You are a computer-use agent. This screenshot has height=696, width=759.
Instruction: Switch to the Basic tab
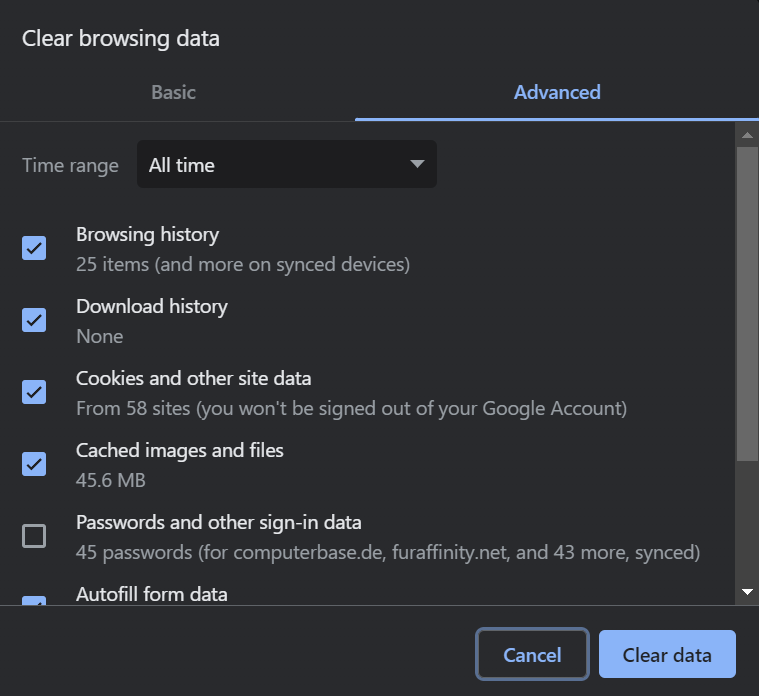174,93
